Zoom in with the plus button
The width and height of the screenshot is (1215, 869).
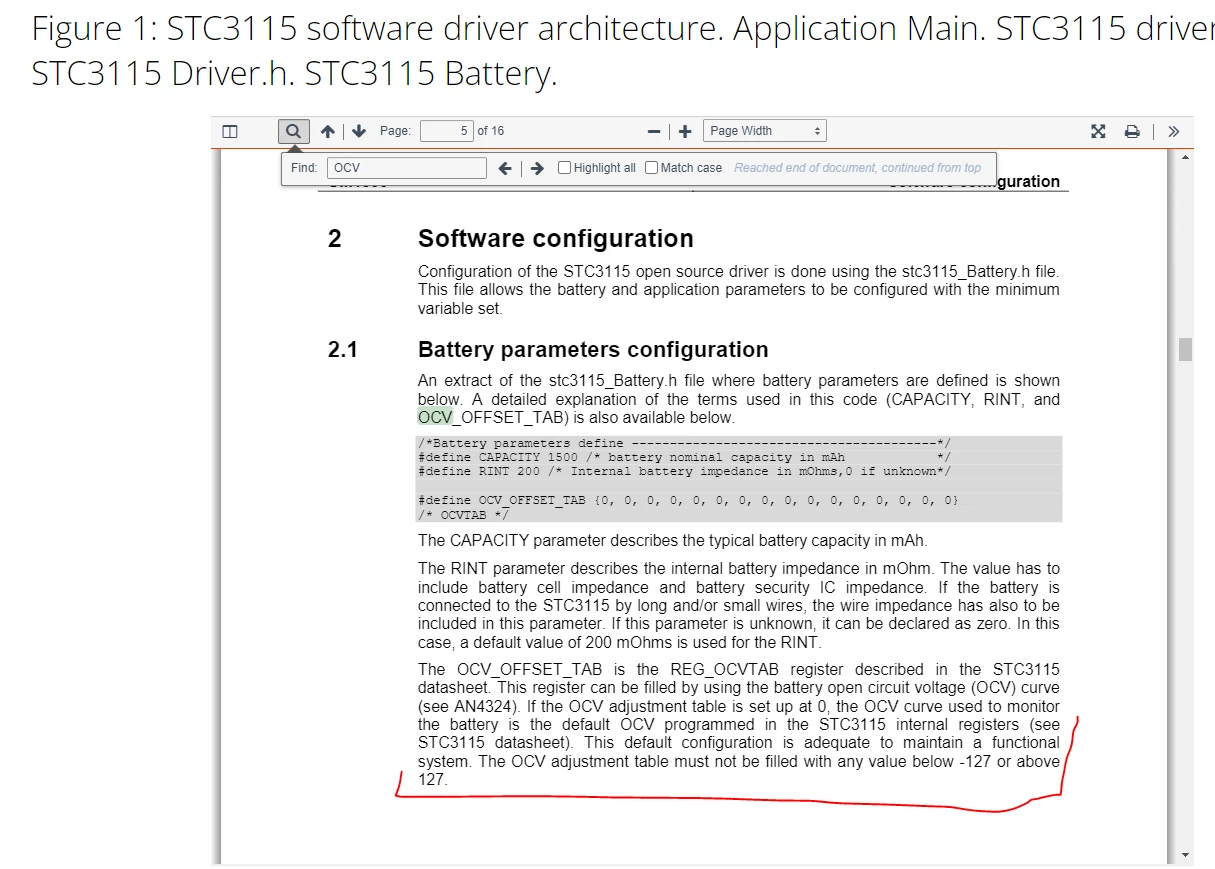point(685,131)
